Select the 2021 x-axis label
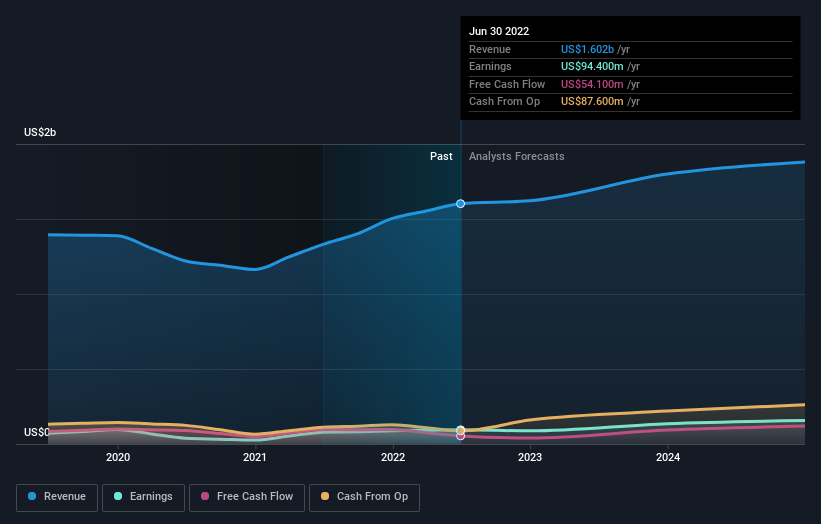Viewport: 821px width, 524px height. point(255,457)
